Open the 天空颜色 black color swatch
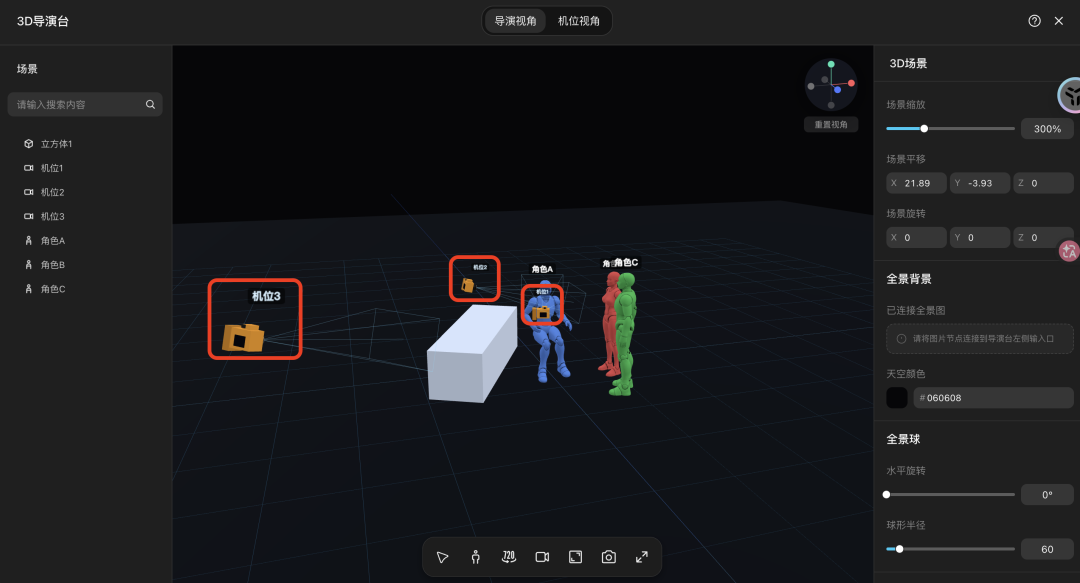This screenshot has height=583, width=1080. (897, 398)
